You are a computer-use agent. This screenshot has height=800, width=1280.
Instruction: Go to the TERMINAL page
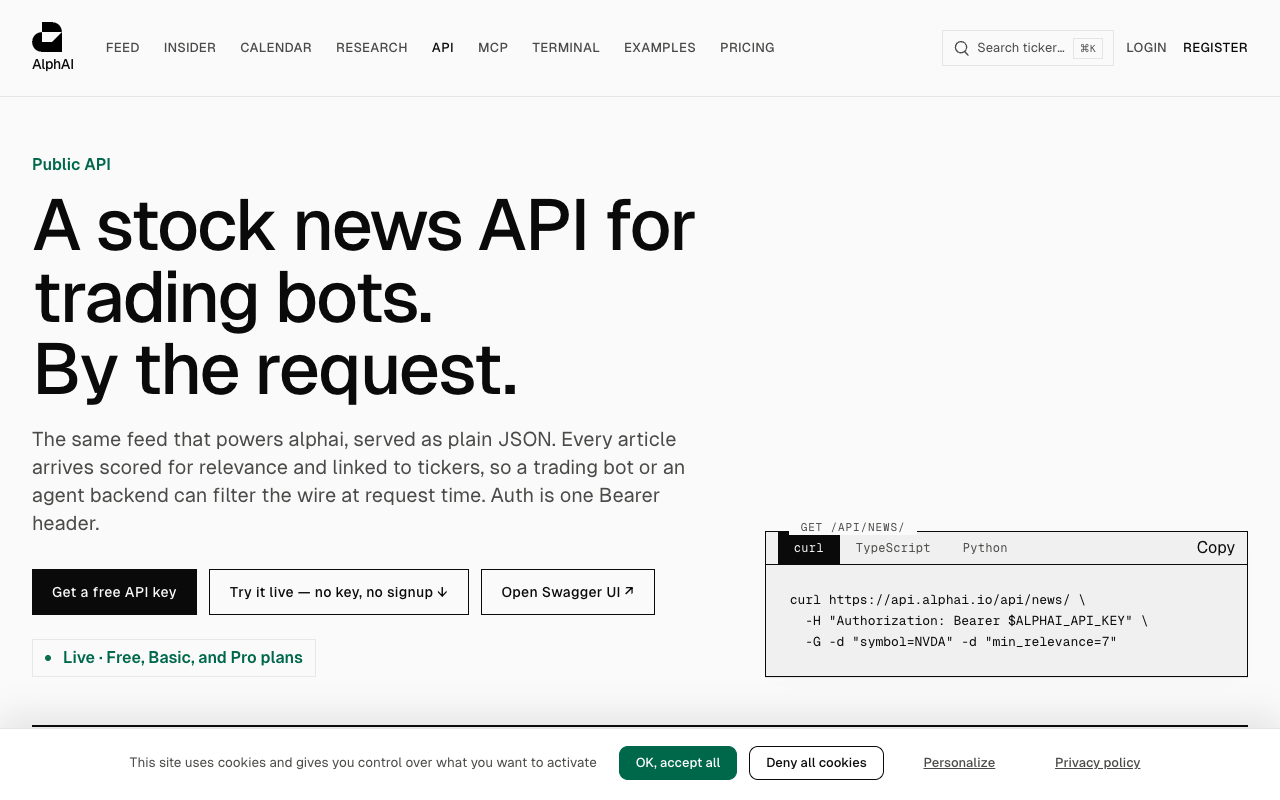(x=566, y=48)
